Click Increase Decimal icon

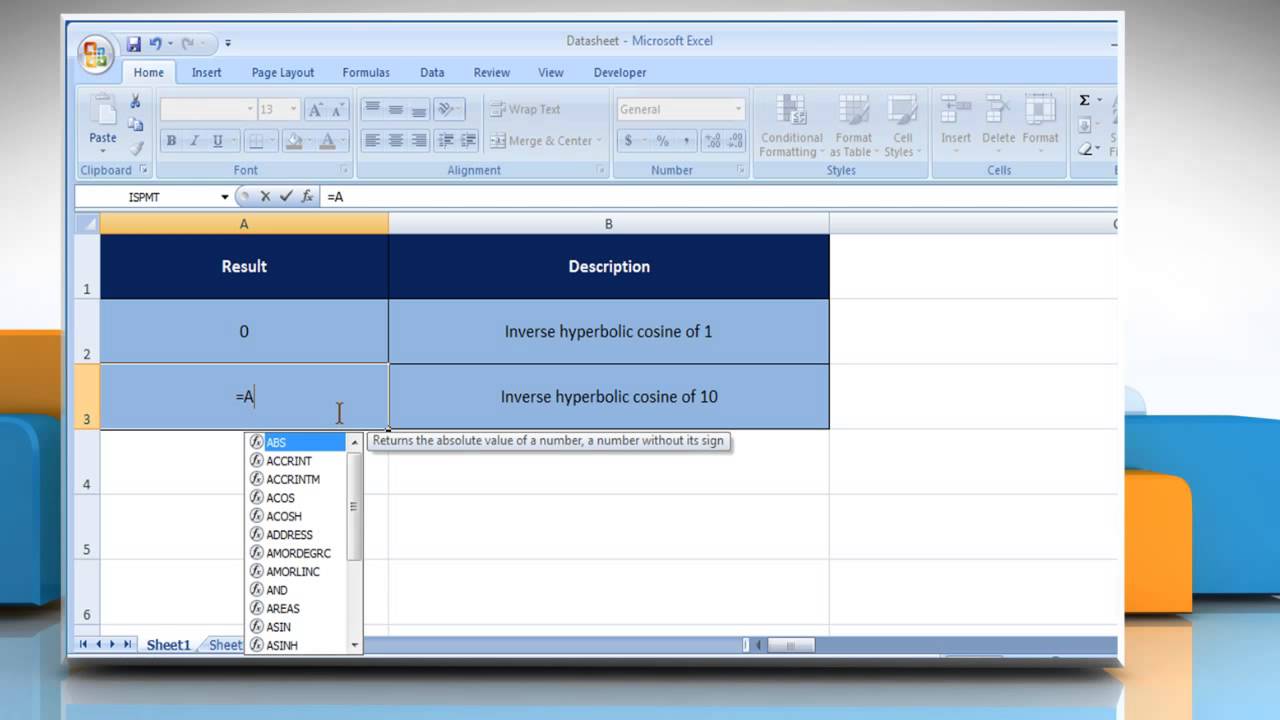(713, 141)
